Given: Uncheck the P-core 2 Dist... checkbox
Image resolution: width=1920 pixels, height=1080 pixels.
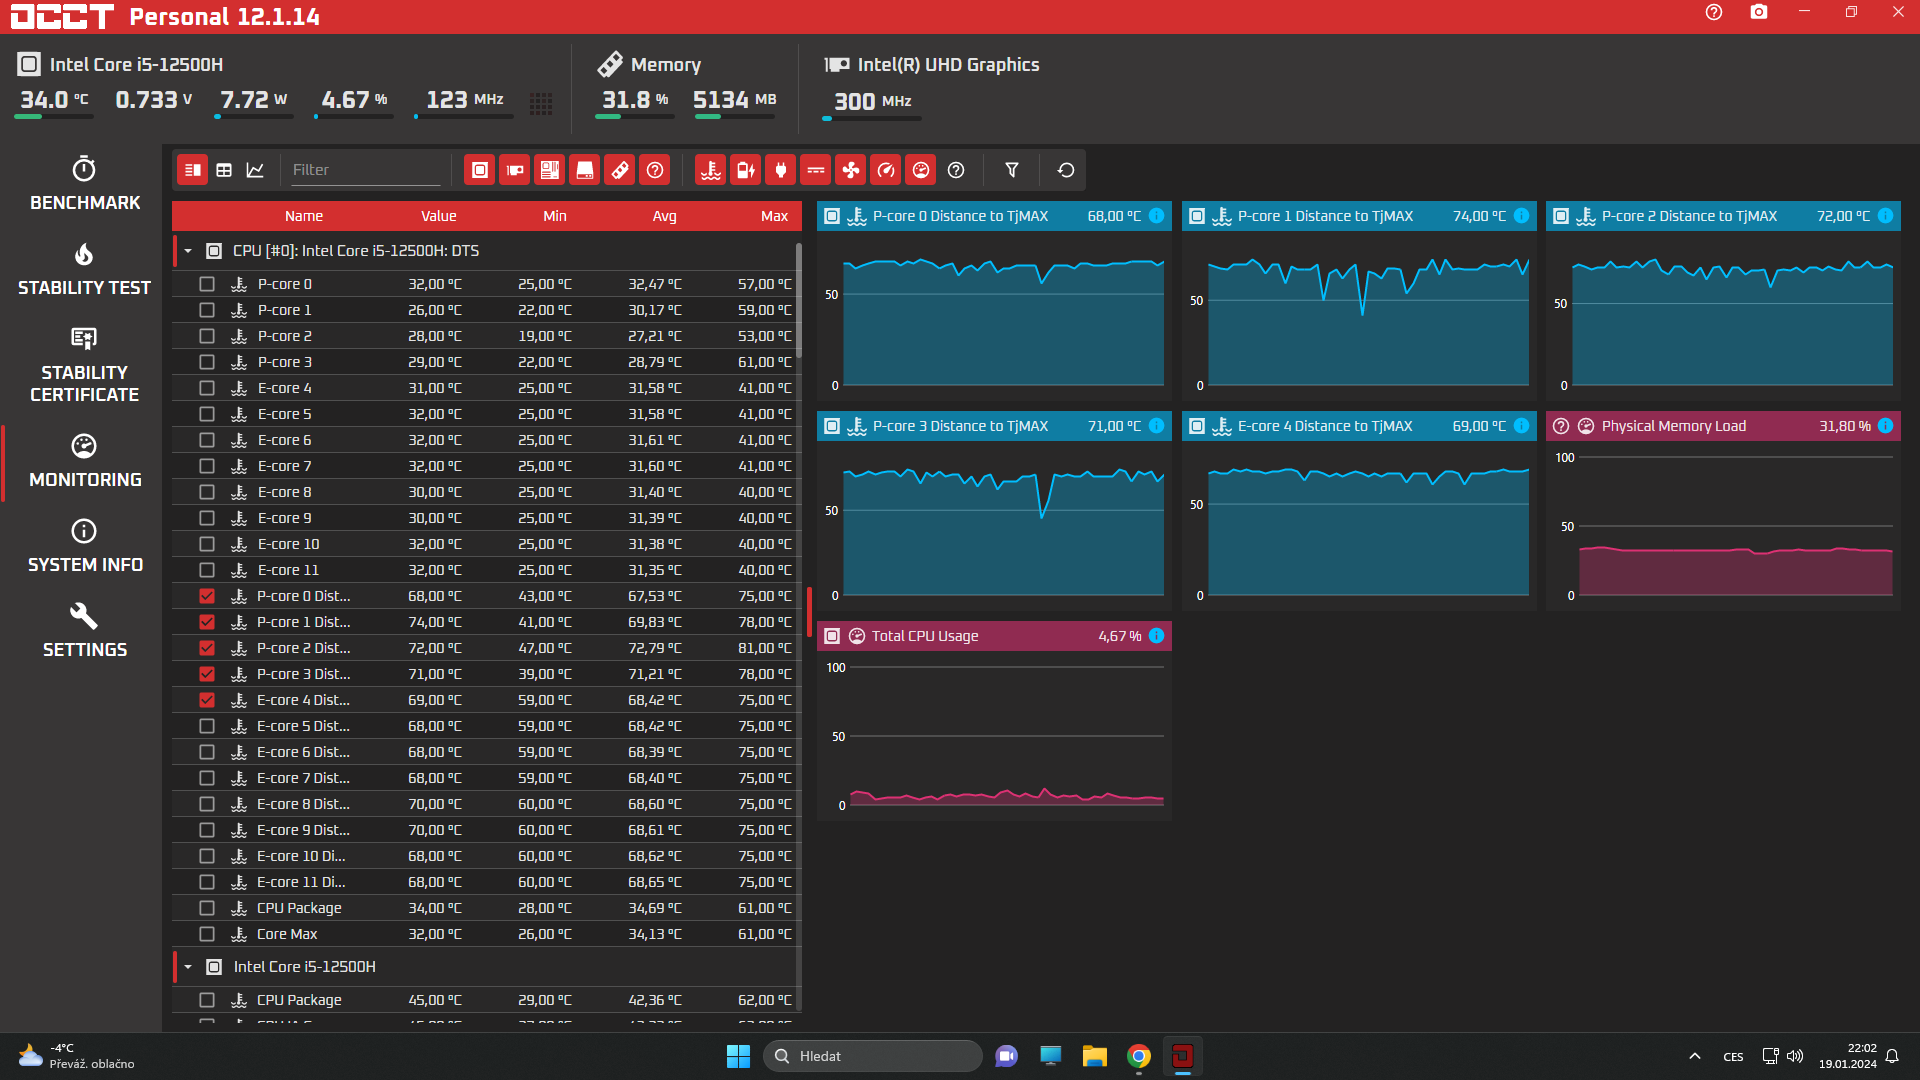Looking at the screenshot, I should [x=207, y=648].
